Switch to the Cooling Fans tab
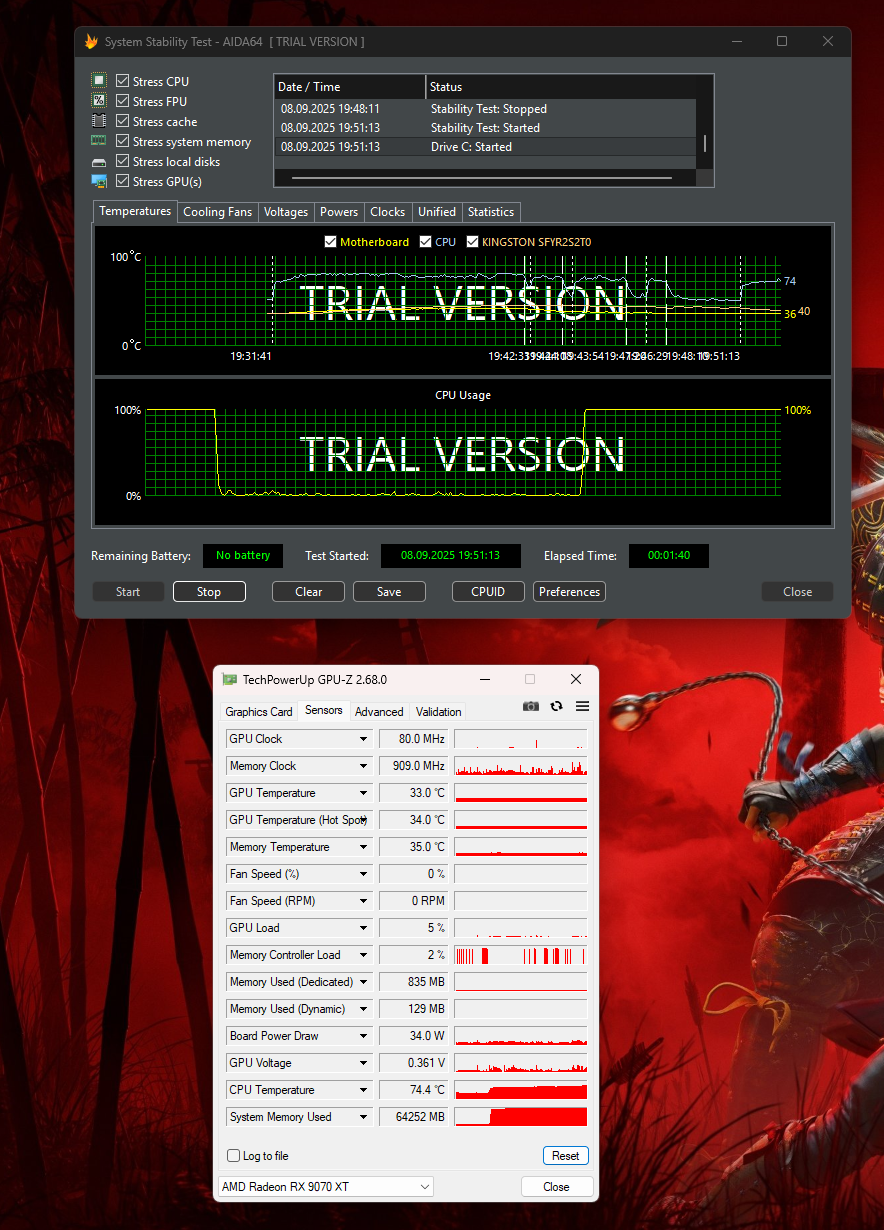Screen dimensions: 884x1230 pos(218,212)
